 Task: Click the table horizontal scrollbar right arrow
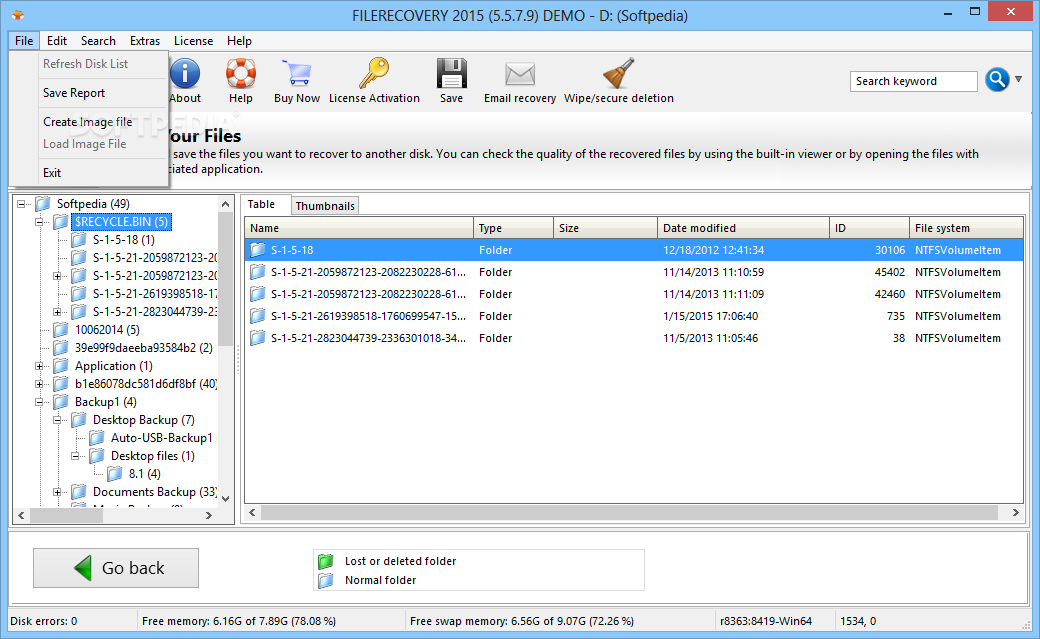coord(1015,512)
